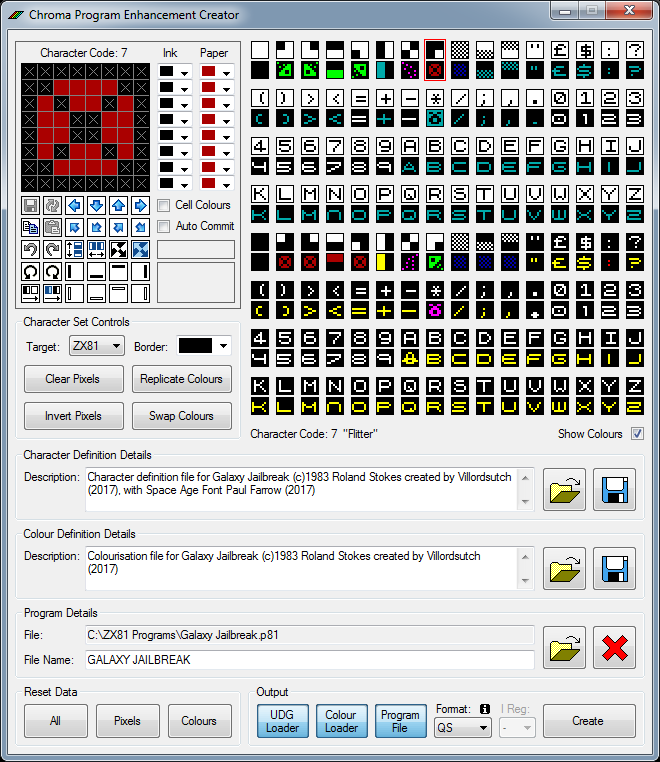The width and height of the screenshot is (660, 762).
Task: Open a colour definition file via folder icon
Action: pos(564,569)
